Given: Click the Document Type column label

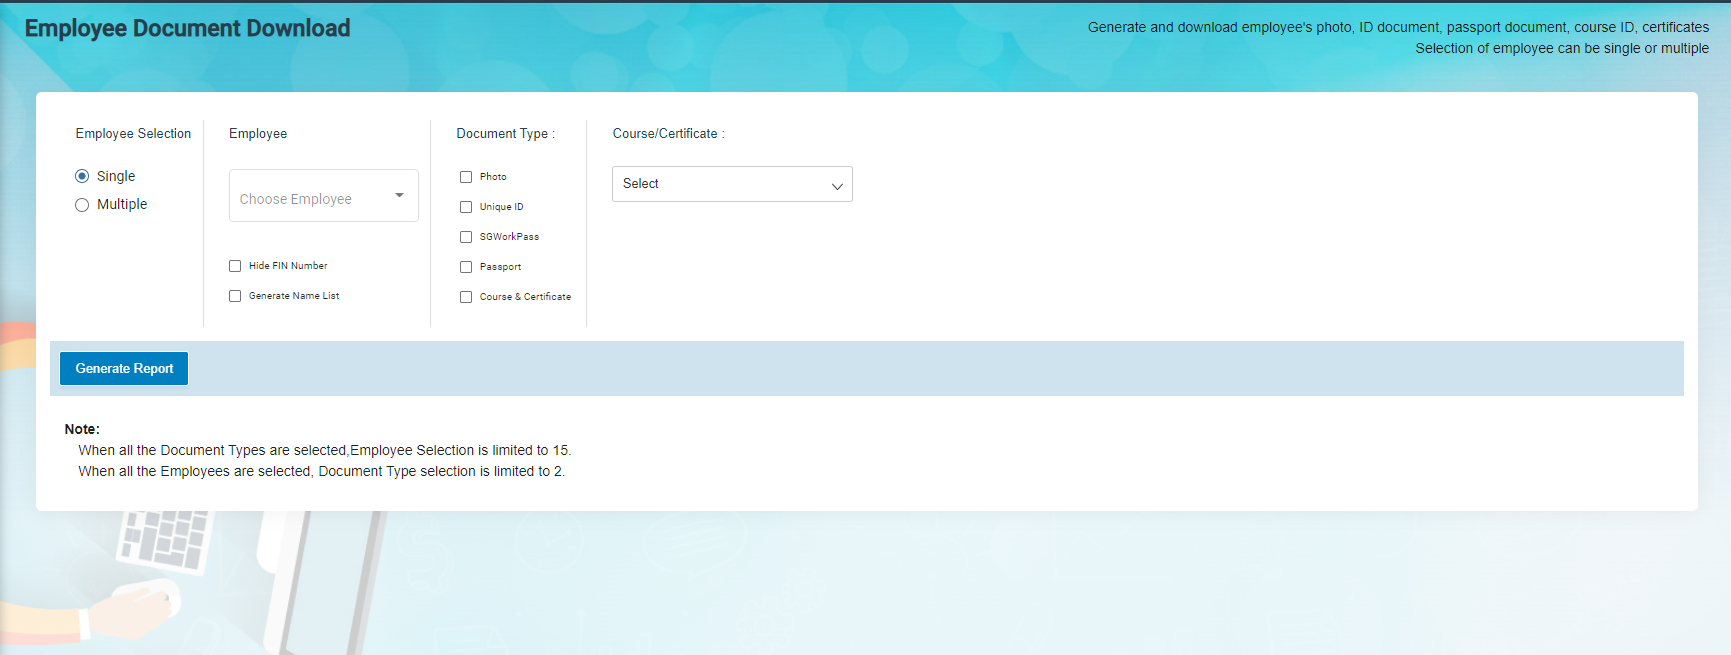Looking at the screenshot, I should tap(505, 133).
